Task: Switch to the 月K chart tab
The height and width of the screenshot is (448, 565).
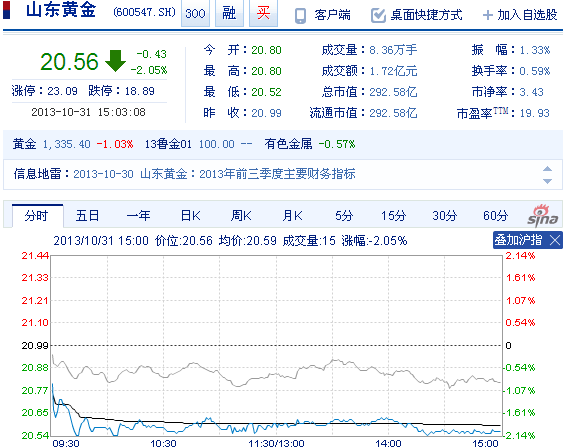Action: point(292,216)
